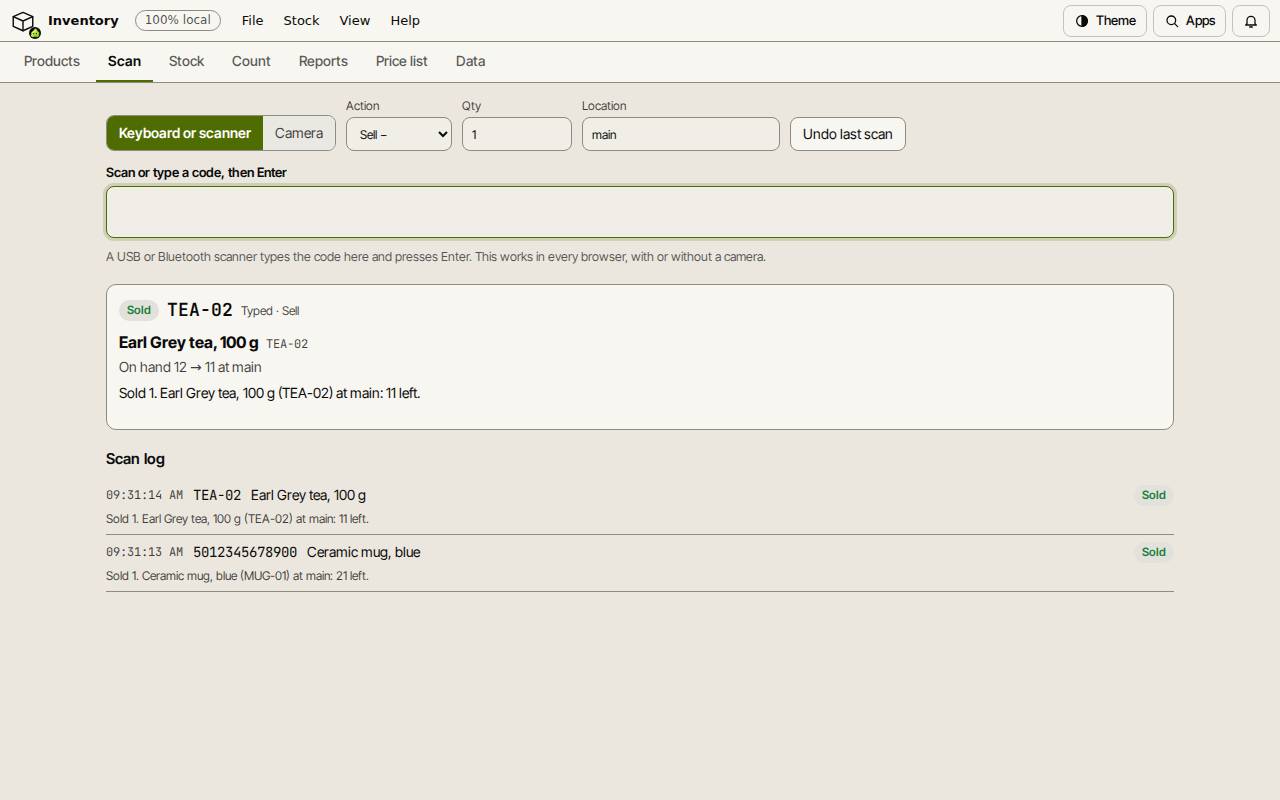Open the Price list tab
Image resolution: width=1280 pixels, height=800 pixels.
click(x=402, y=61)
